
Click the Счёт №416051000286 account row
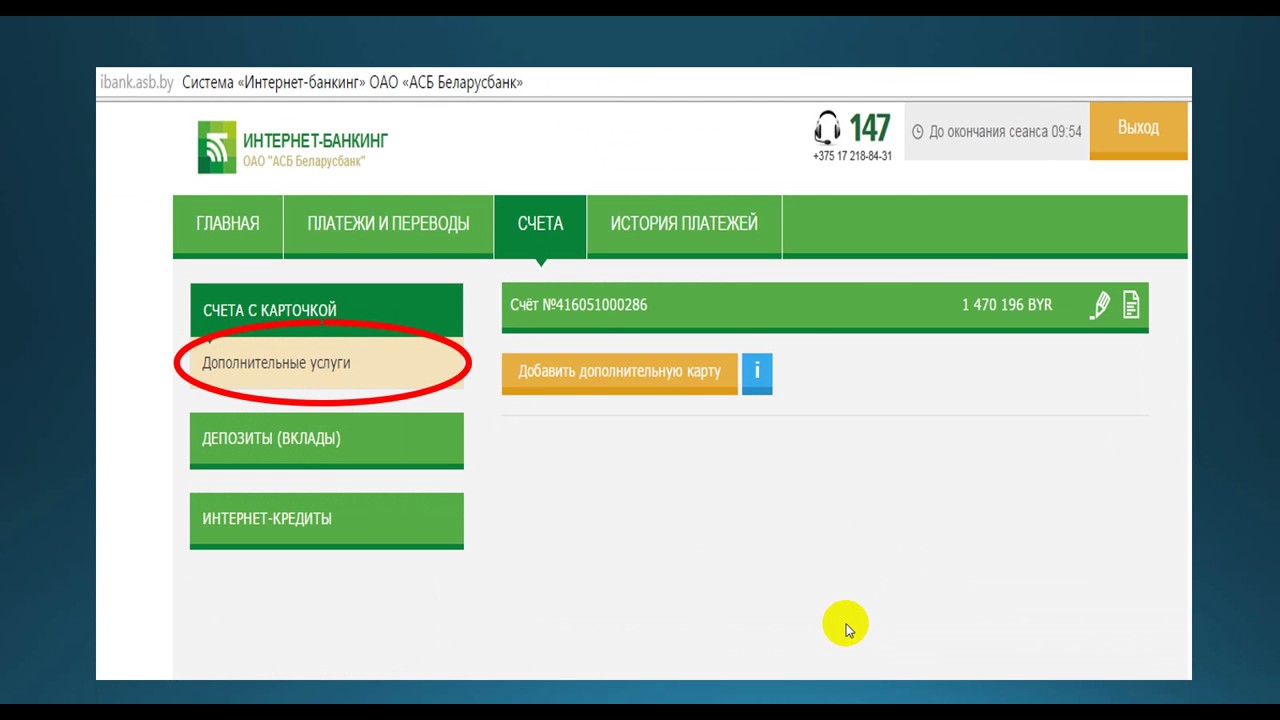click(x=825, y=306)
